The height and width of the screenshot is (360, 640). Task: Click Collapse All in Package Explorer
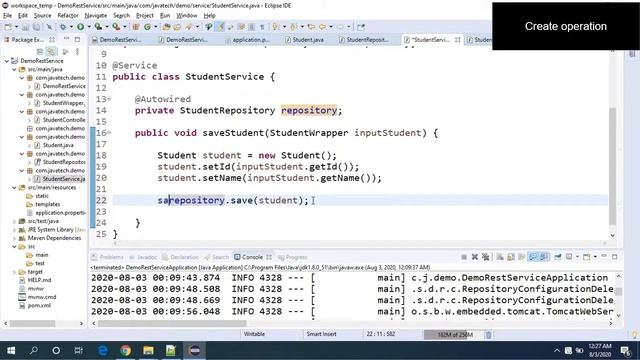pos(40,51)
